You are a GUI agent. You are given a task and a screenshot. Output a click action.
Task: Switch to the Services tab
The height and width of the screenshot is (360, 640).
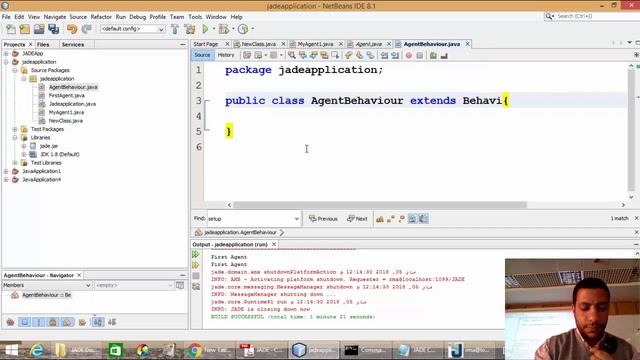click(x=73, y=44)
